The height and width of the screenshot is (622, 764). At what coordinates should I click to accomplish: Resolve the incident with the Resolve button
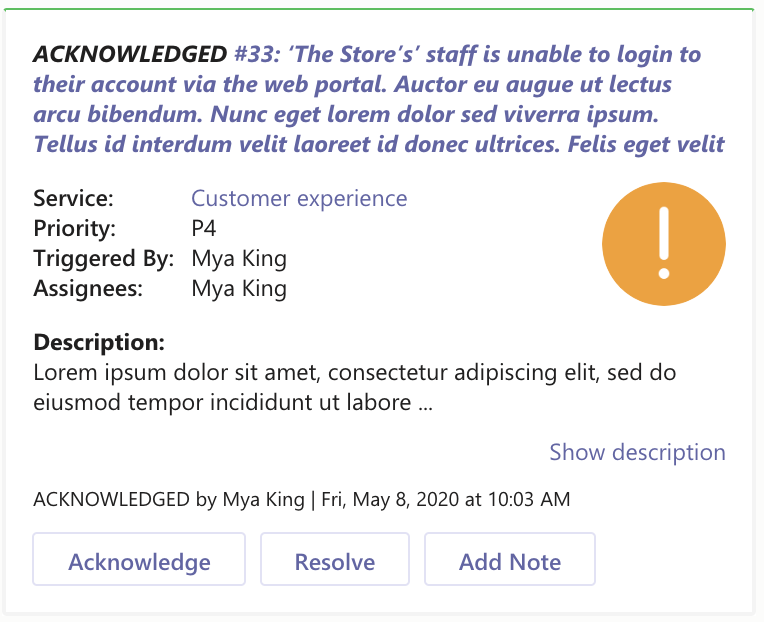point(334,561)
